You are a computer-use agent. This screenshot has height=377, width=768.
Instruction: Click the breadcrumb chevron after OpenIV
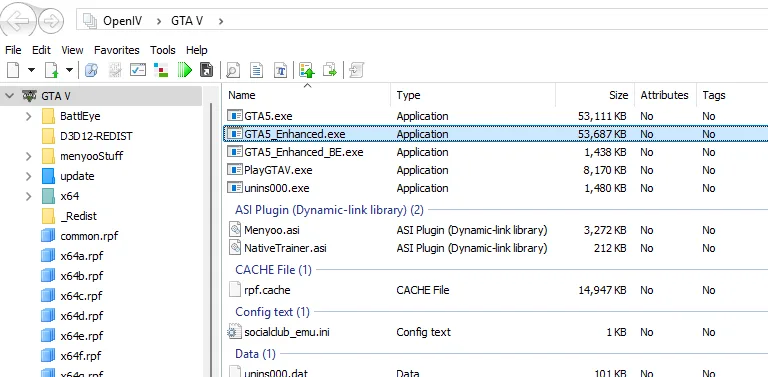[x=159, y=21]
